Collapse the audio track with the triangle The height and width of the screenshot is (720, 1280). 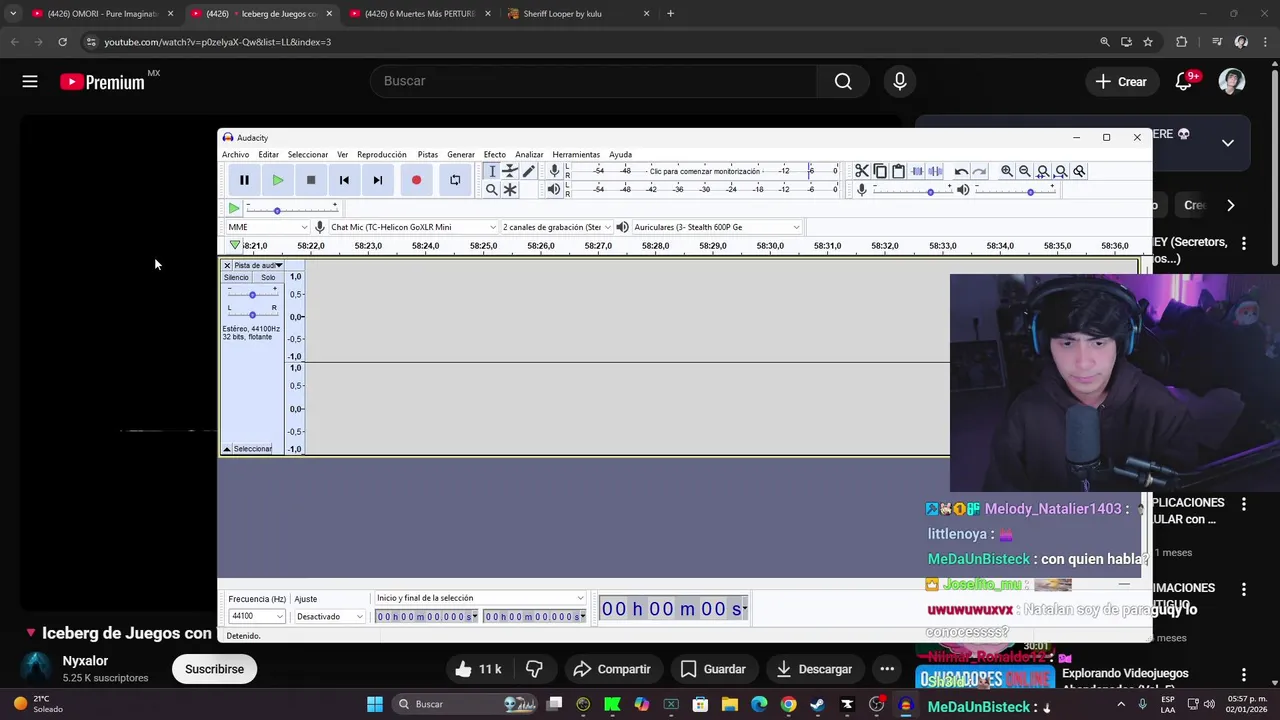click(226, 449)
